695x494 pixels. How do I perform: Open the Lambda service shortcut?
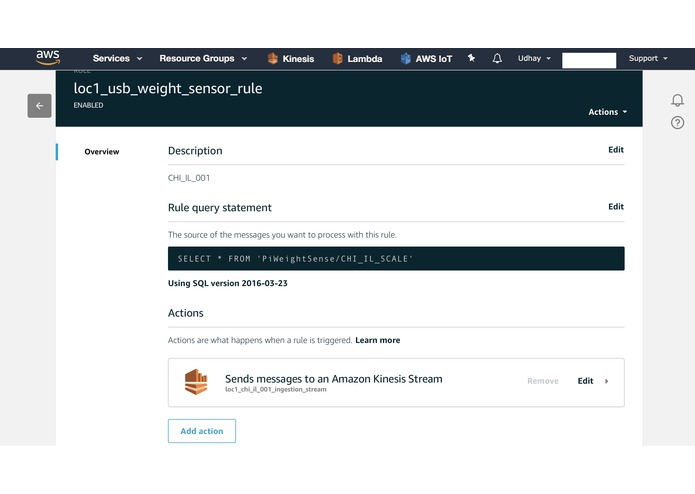click(x=357, y=58)
